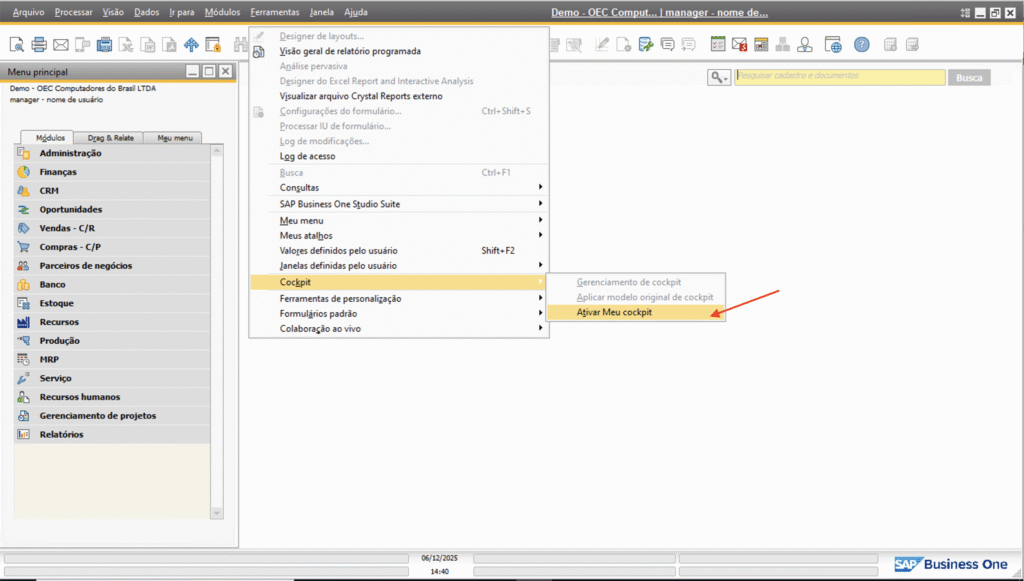This screenshot has width=1024, height=581.
Task: Open the search magnifier dropdown
Action: pos(719,77)
